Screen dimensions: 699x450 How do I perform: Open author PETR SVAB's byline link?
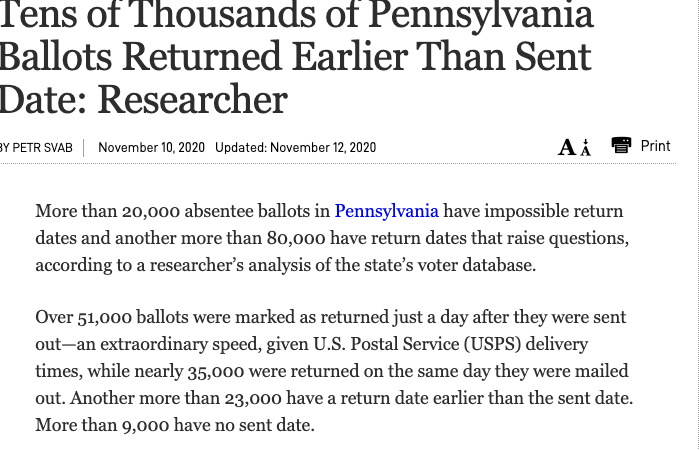pos(42,148)
